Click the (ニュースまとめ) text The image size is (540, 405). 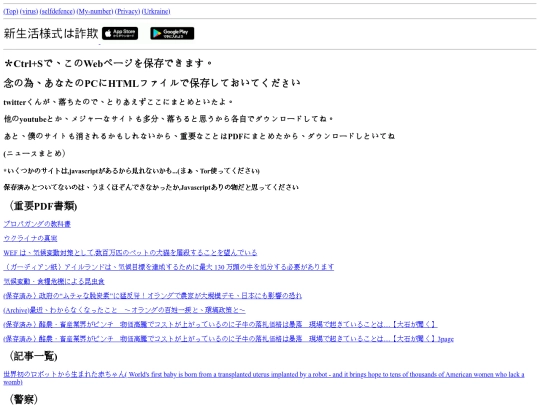34,153
